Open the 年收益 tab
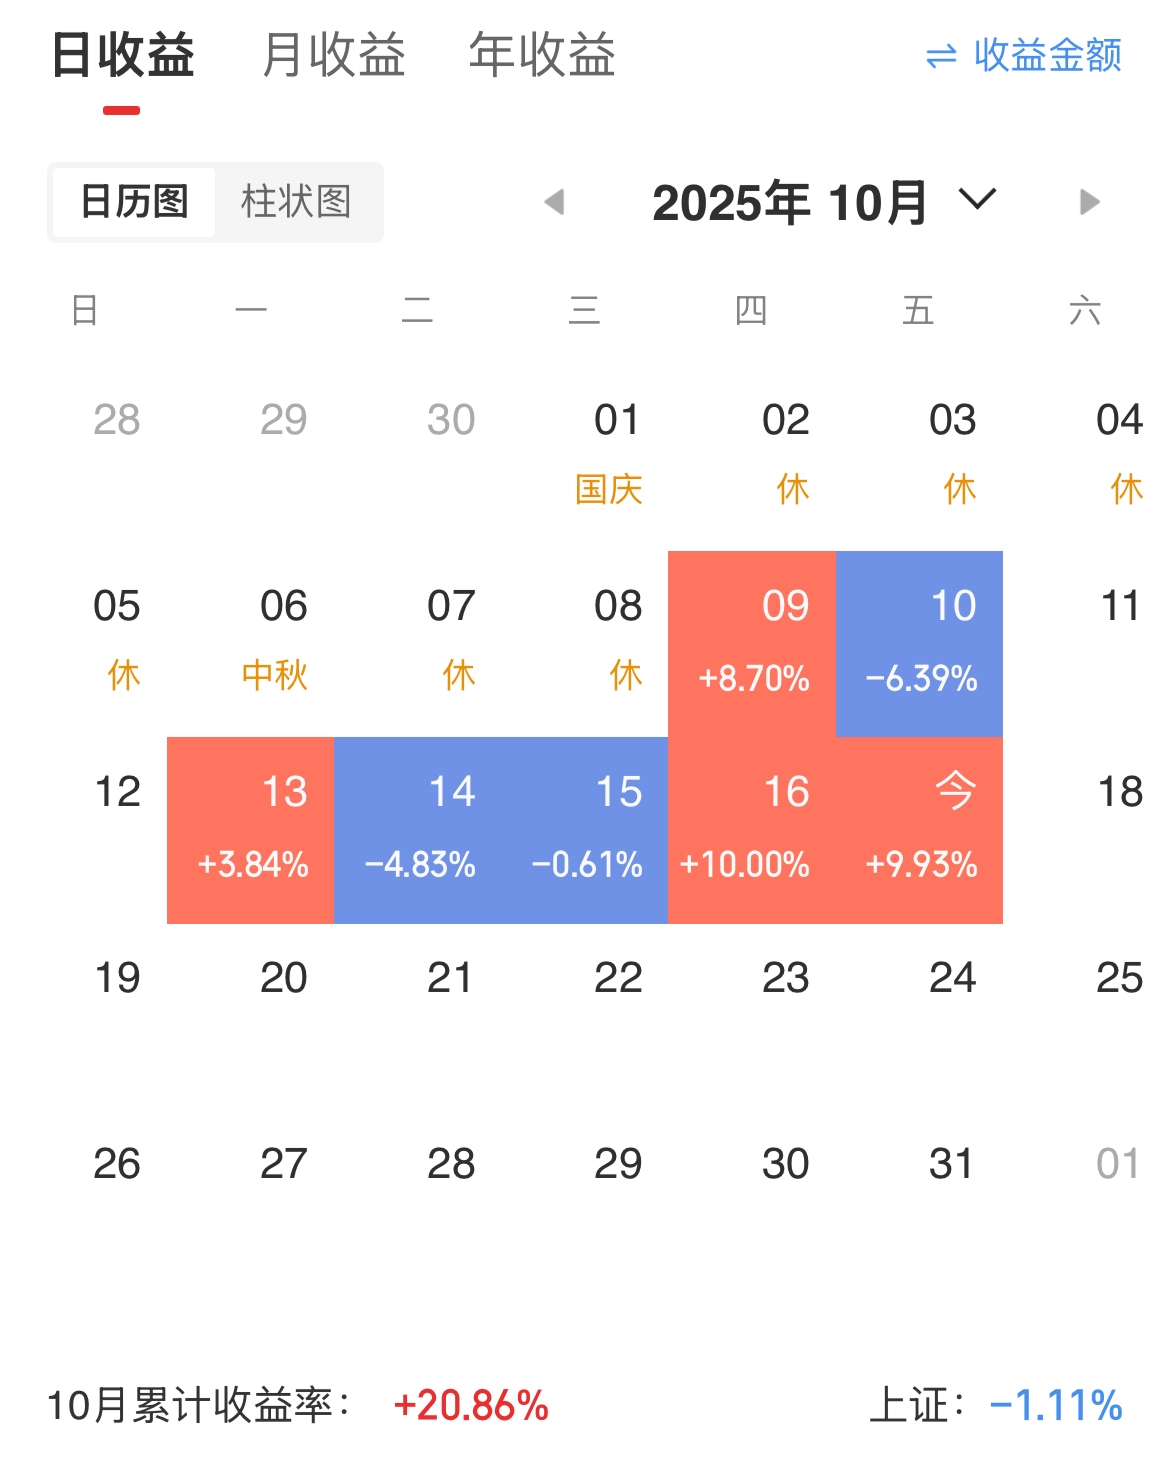The image size is (1170, 1474). click(x=541, y=56)
